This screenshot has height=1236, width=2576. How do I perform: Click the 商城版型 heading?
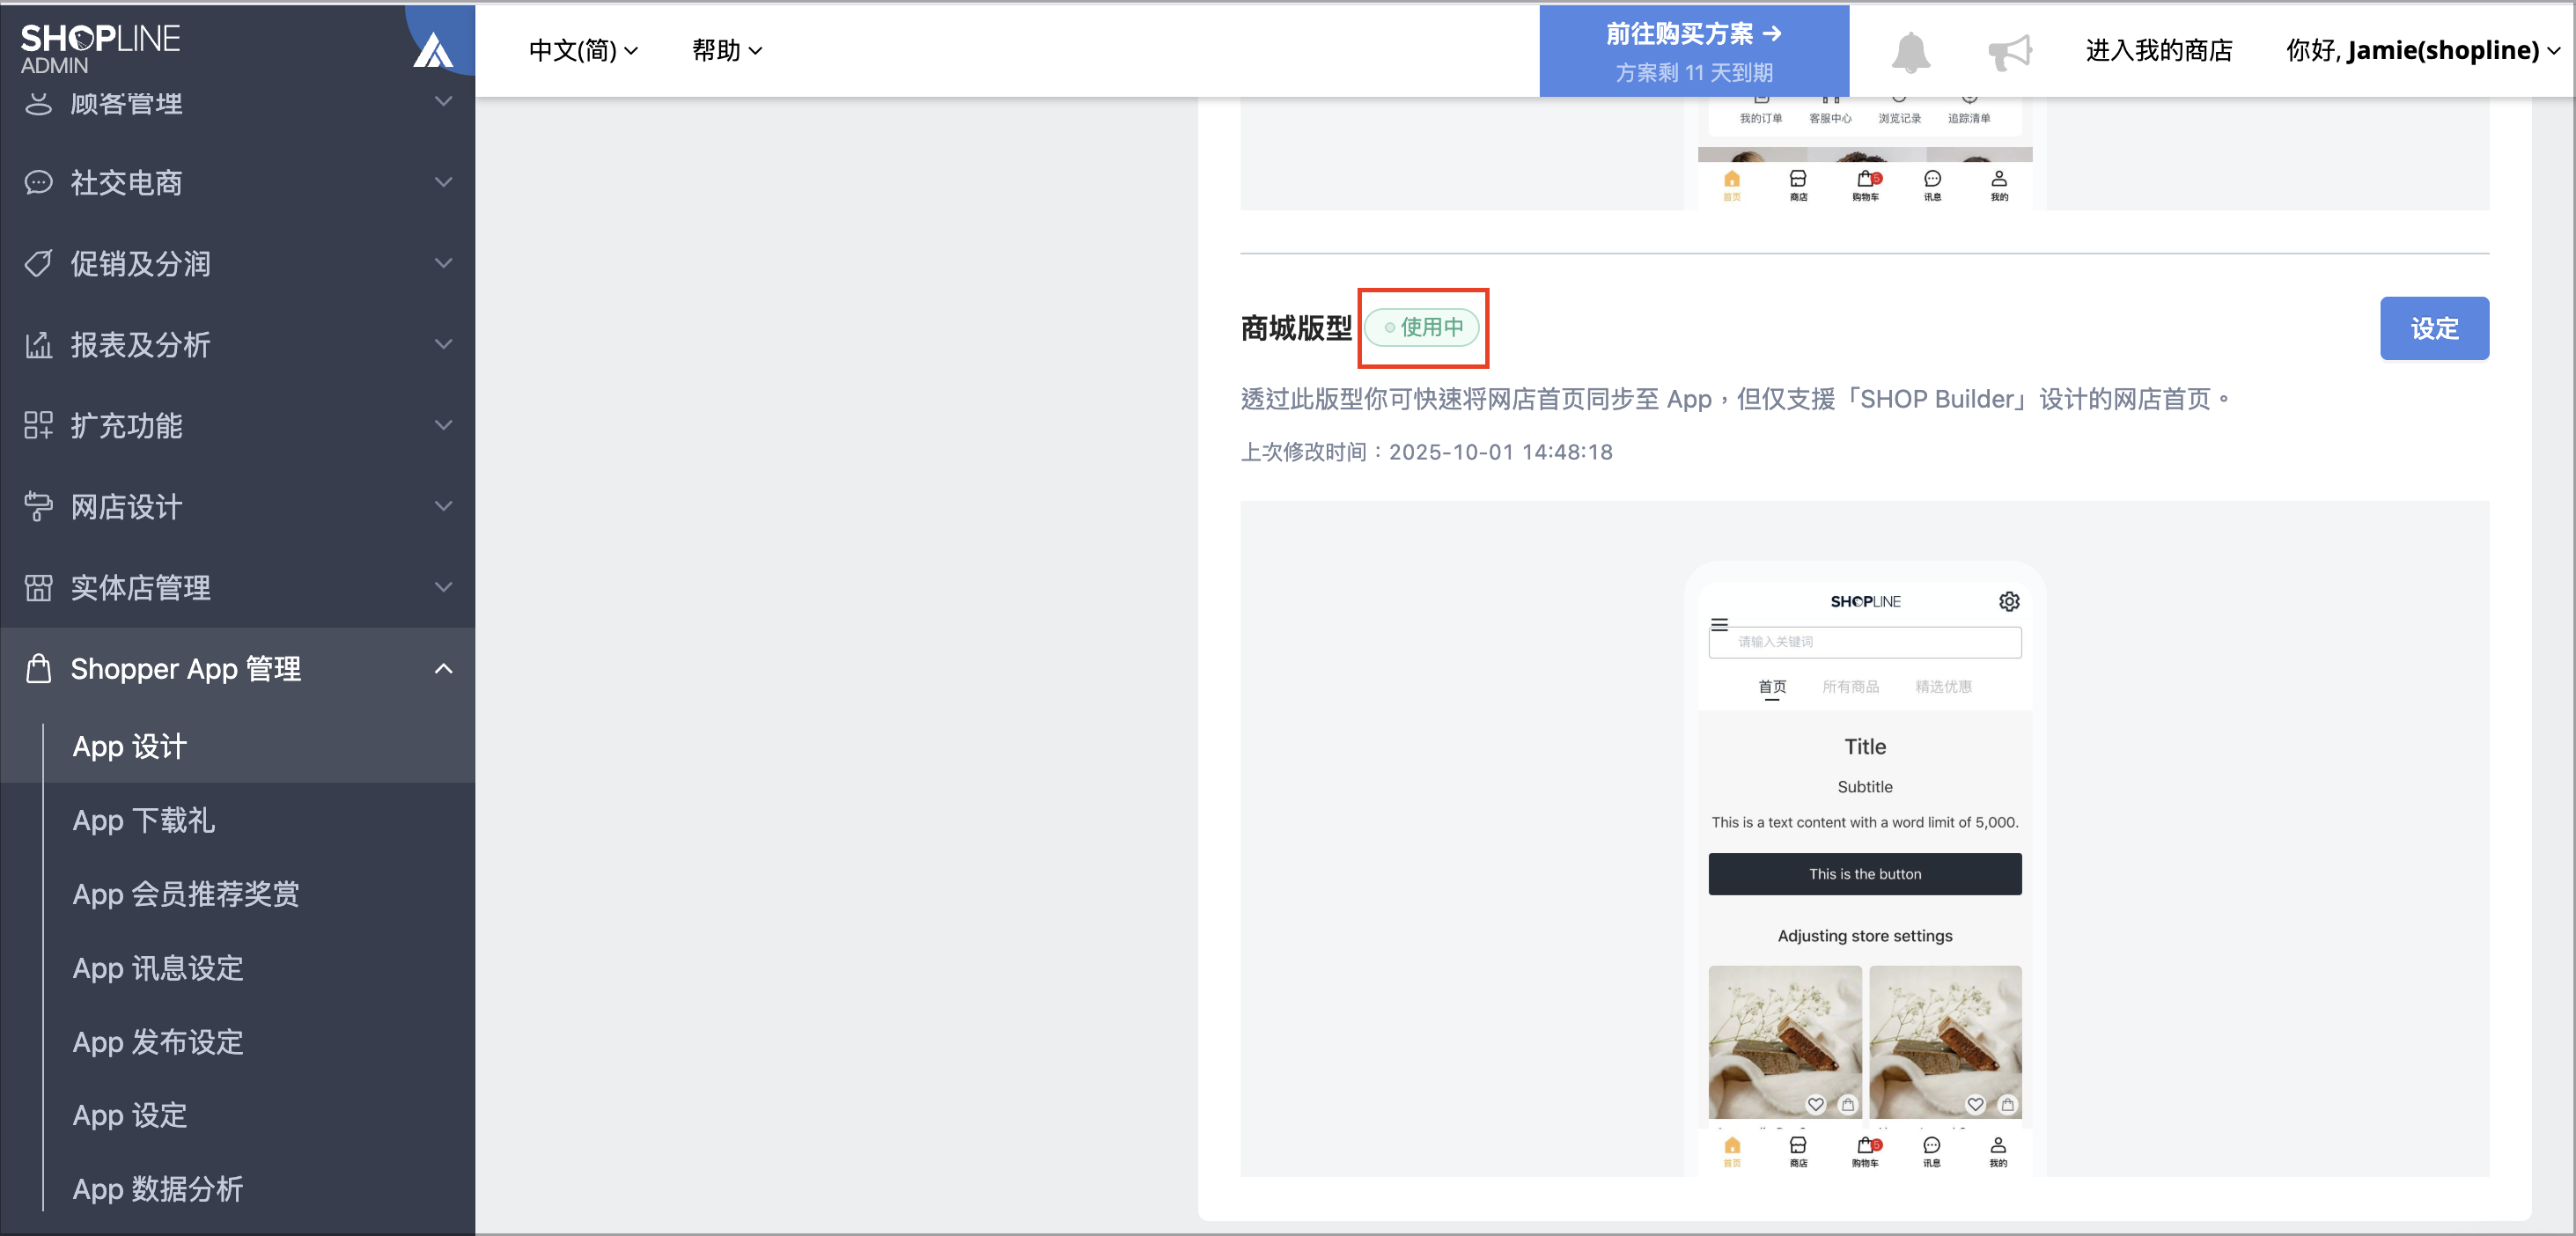(x=1296, y=328)
